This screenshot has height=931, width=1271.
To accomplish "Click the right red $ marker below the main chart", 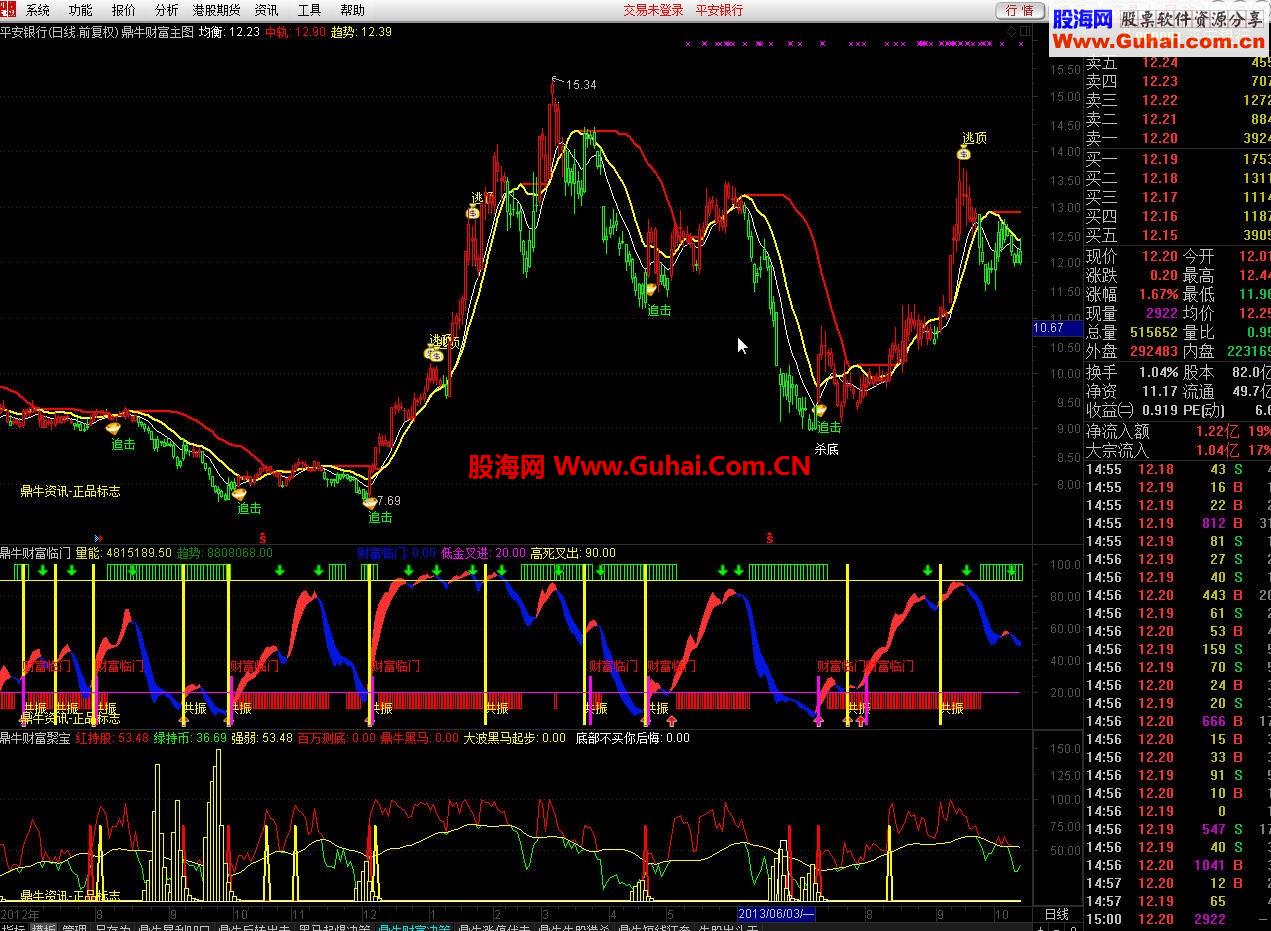I will coord(769,538).
